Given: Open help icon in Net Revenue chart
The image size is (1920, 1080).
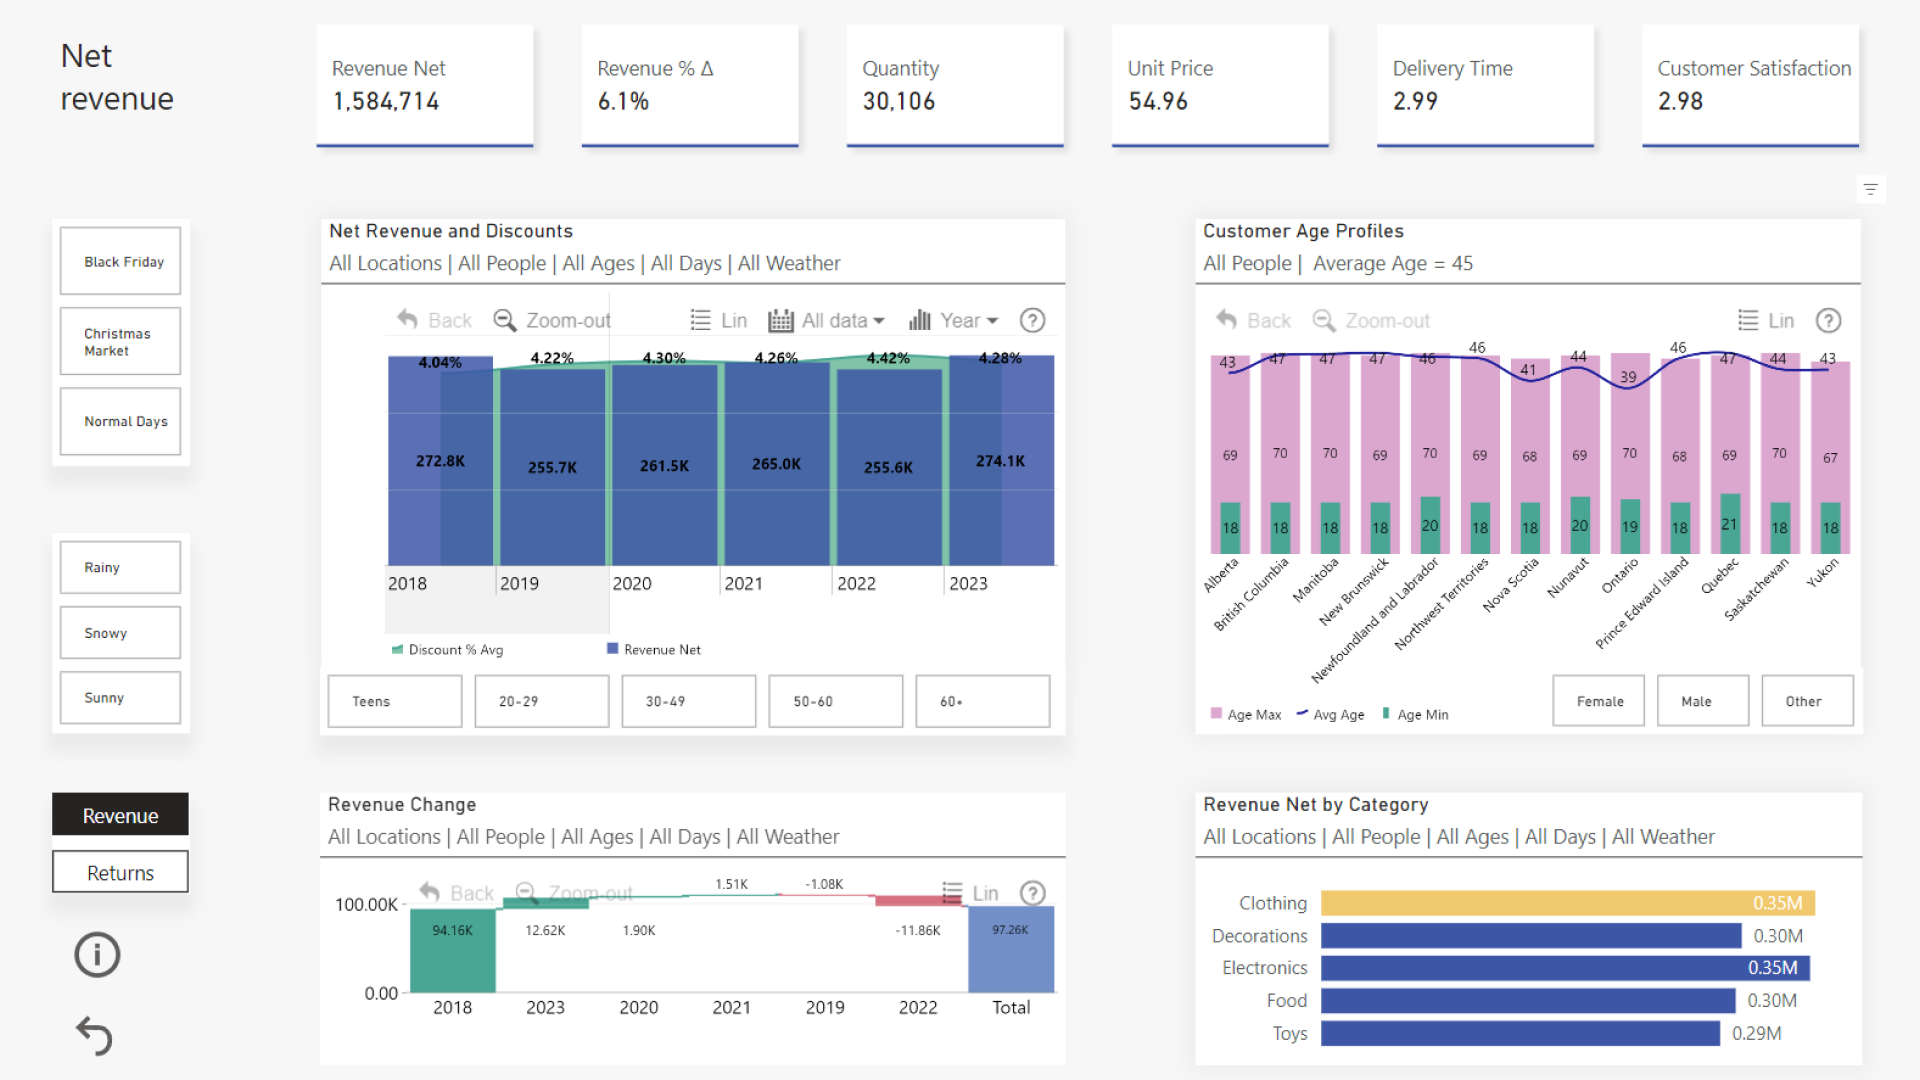Looking at the screenshot, I should pos(1032,320).
